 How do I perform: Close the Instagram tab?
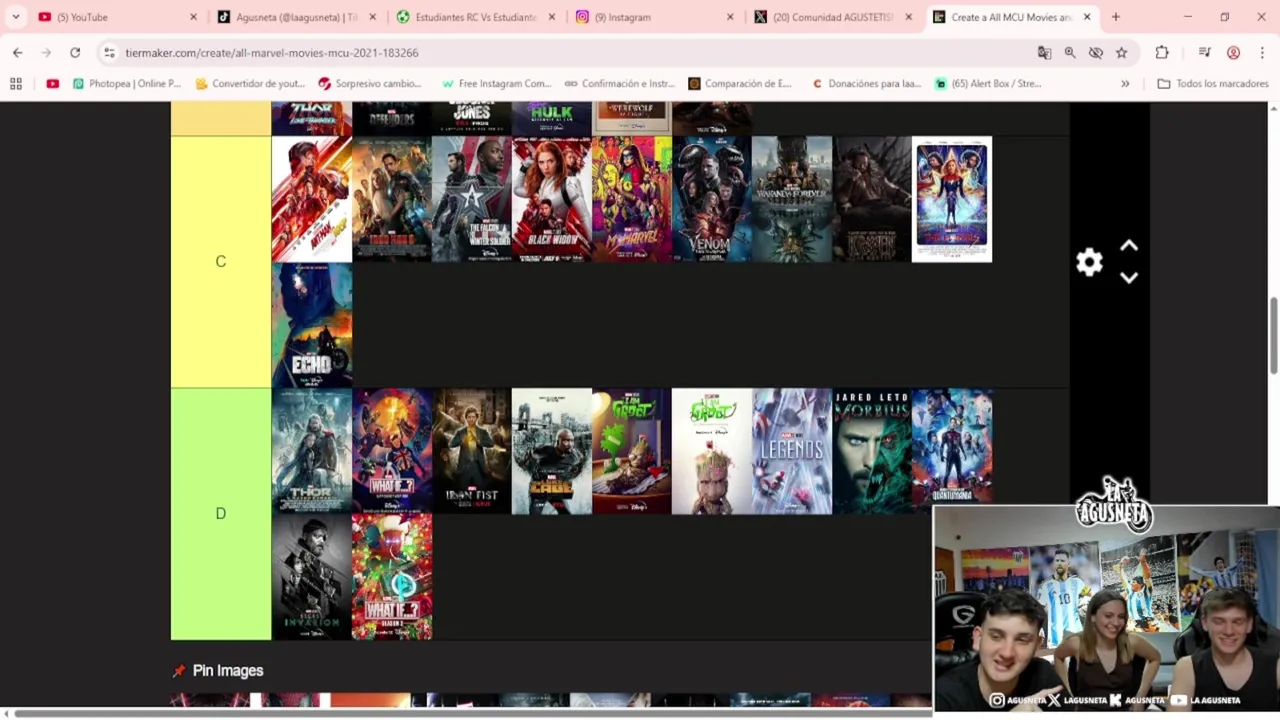(730, 17)
